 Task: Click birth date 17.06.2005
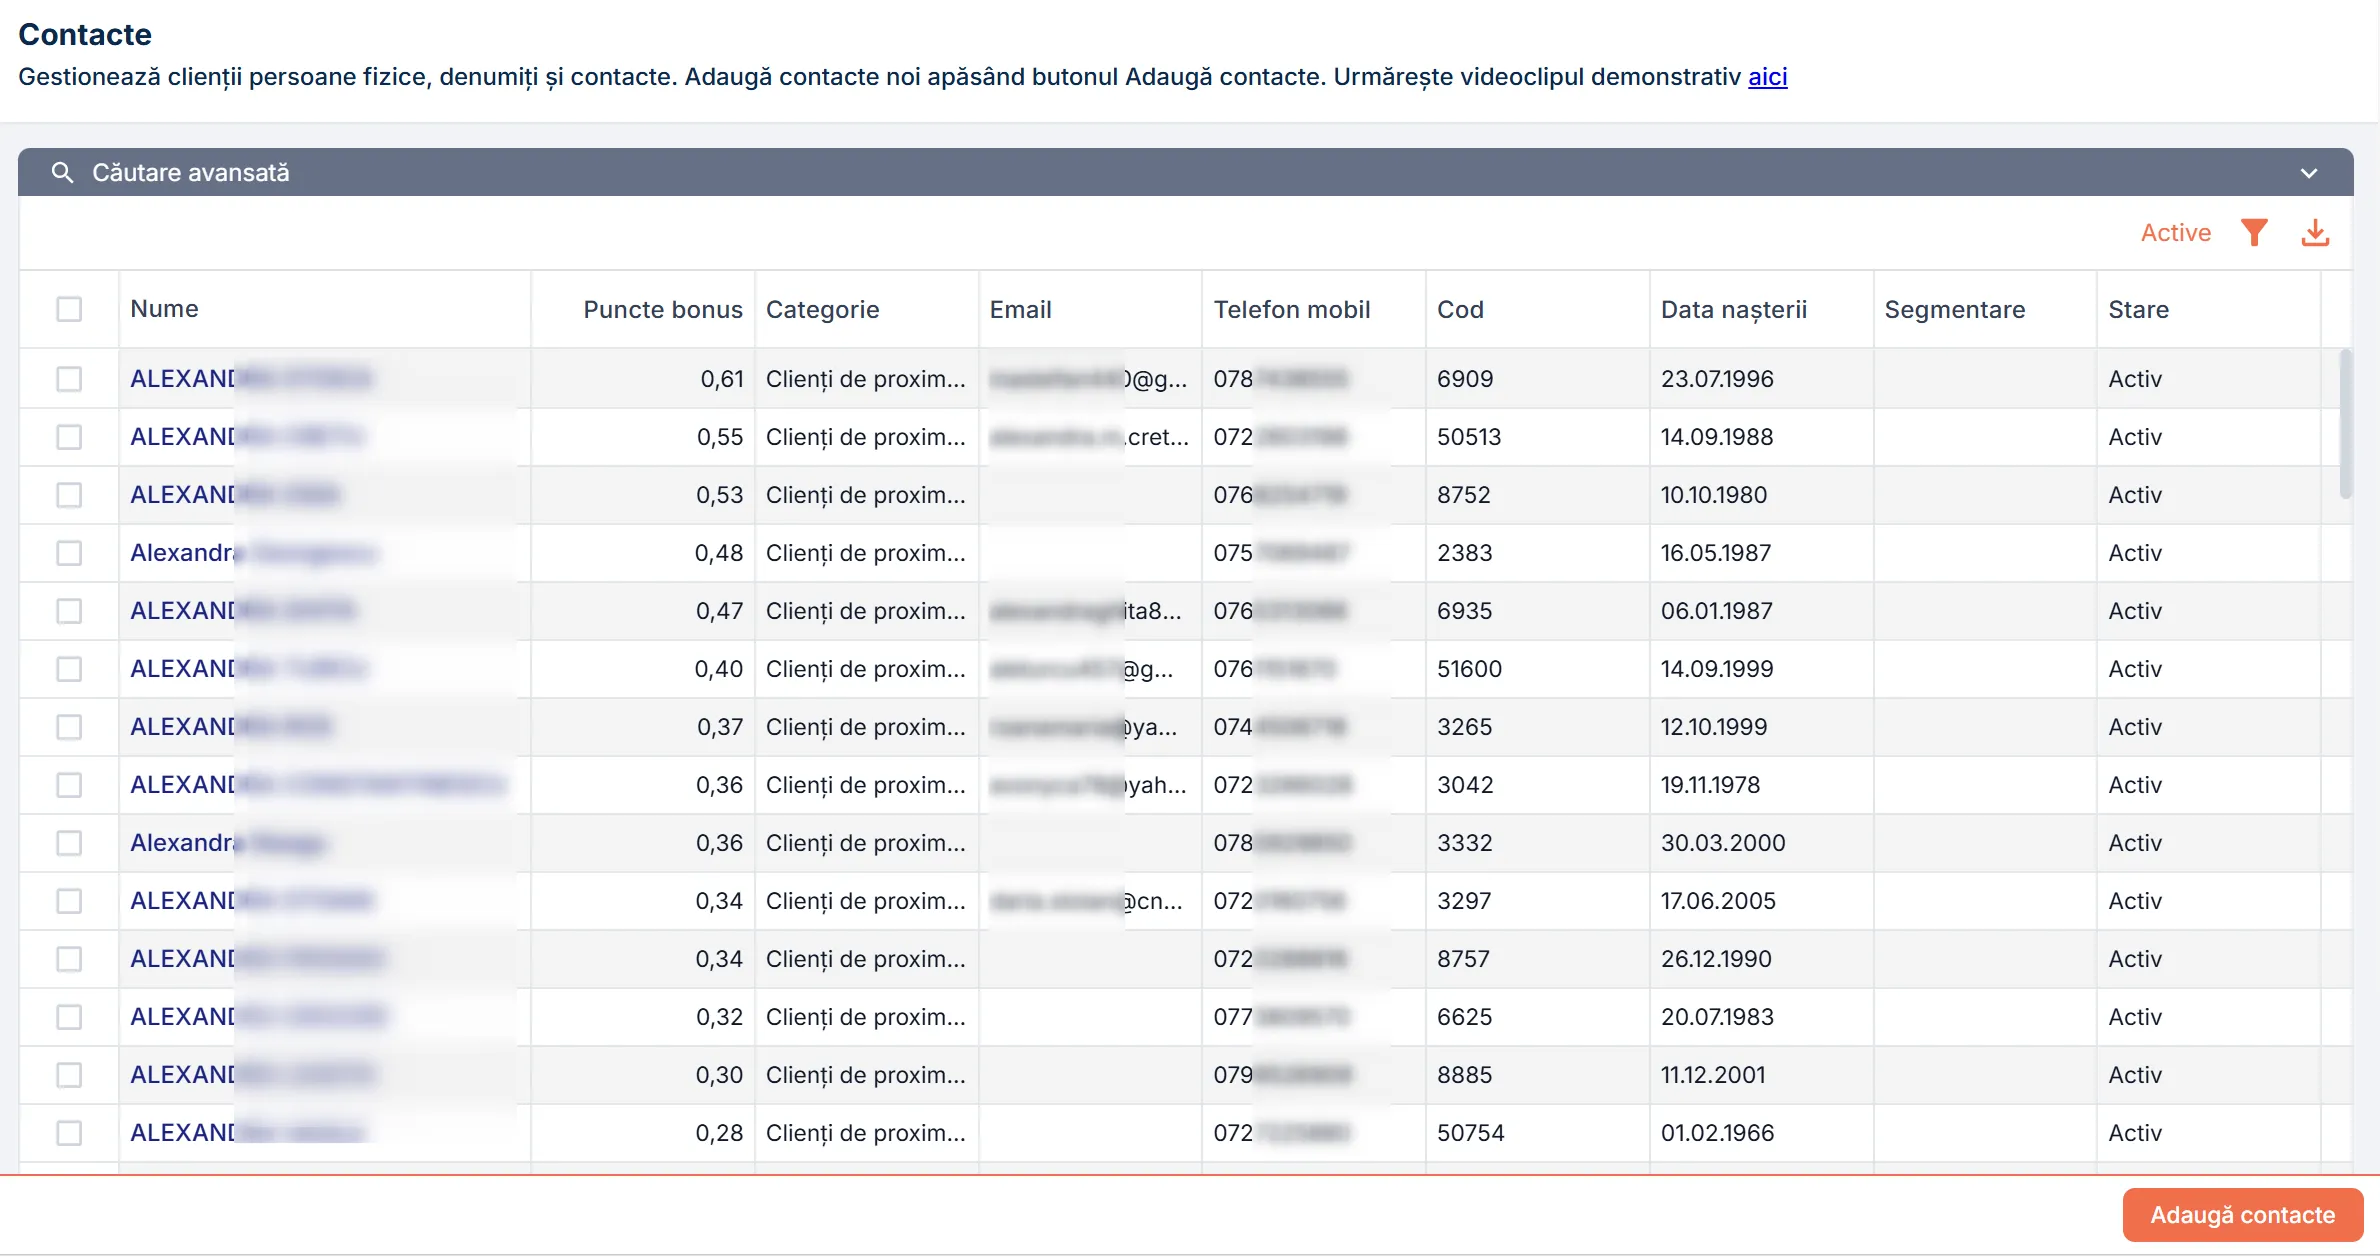pos(1718,901)
